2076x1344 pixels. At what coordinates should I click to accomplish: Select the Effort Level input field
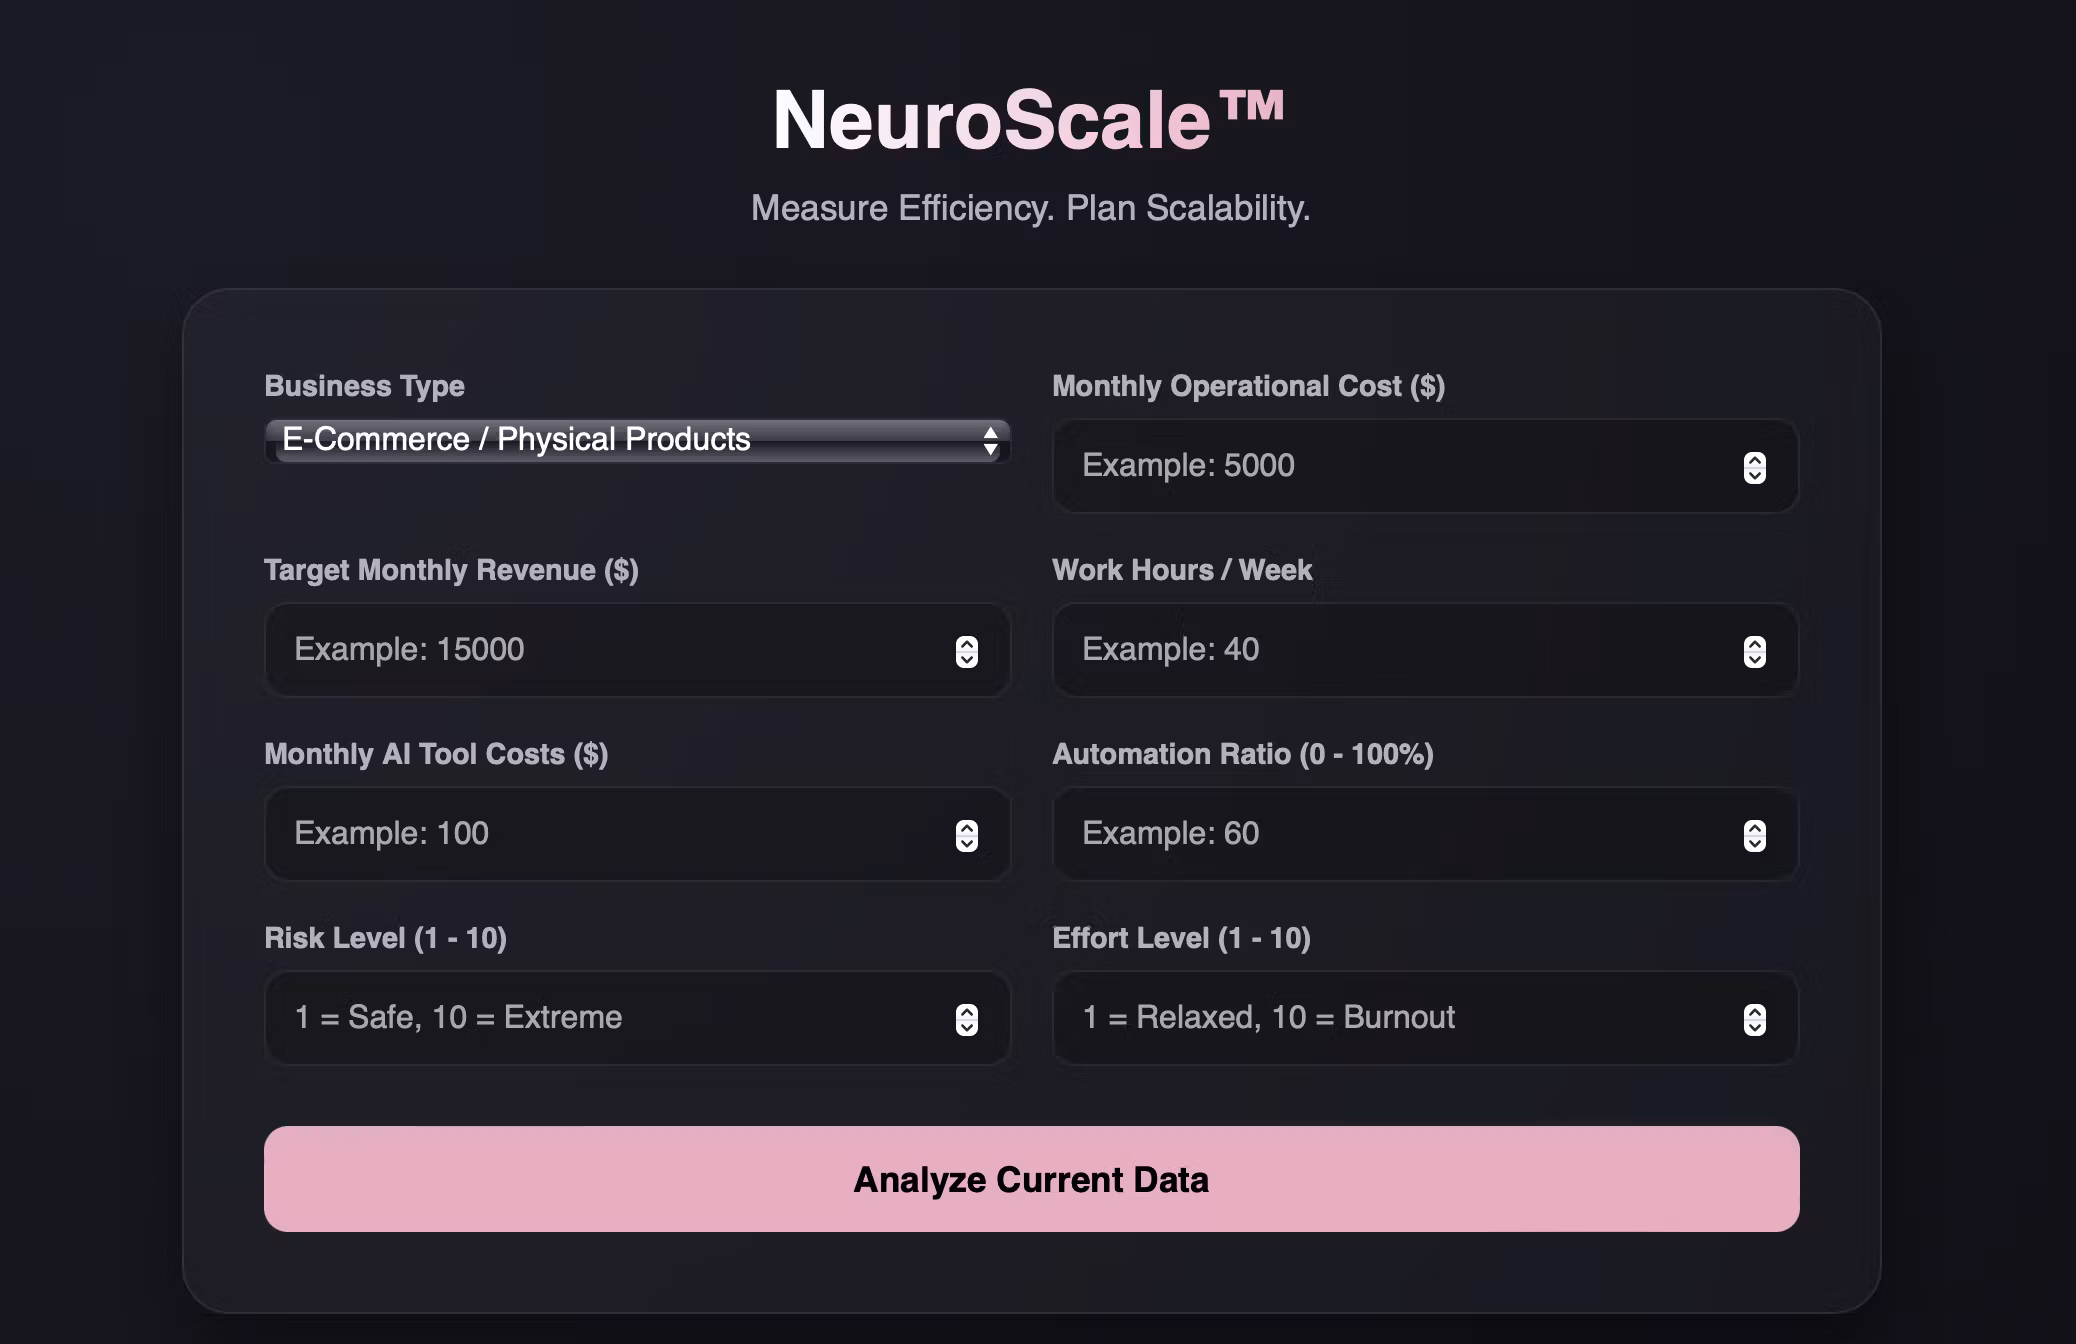(x=1425, y=1018)
